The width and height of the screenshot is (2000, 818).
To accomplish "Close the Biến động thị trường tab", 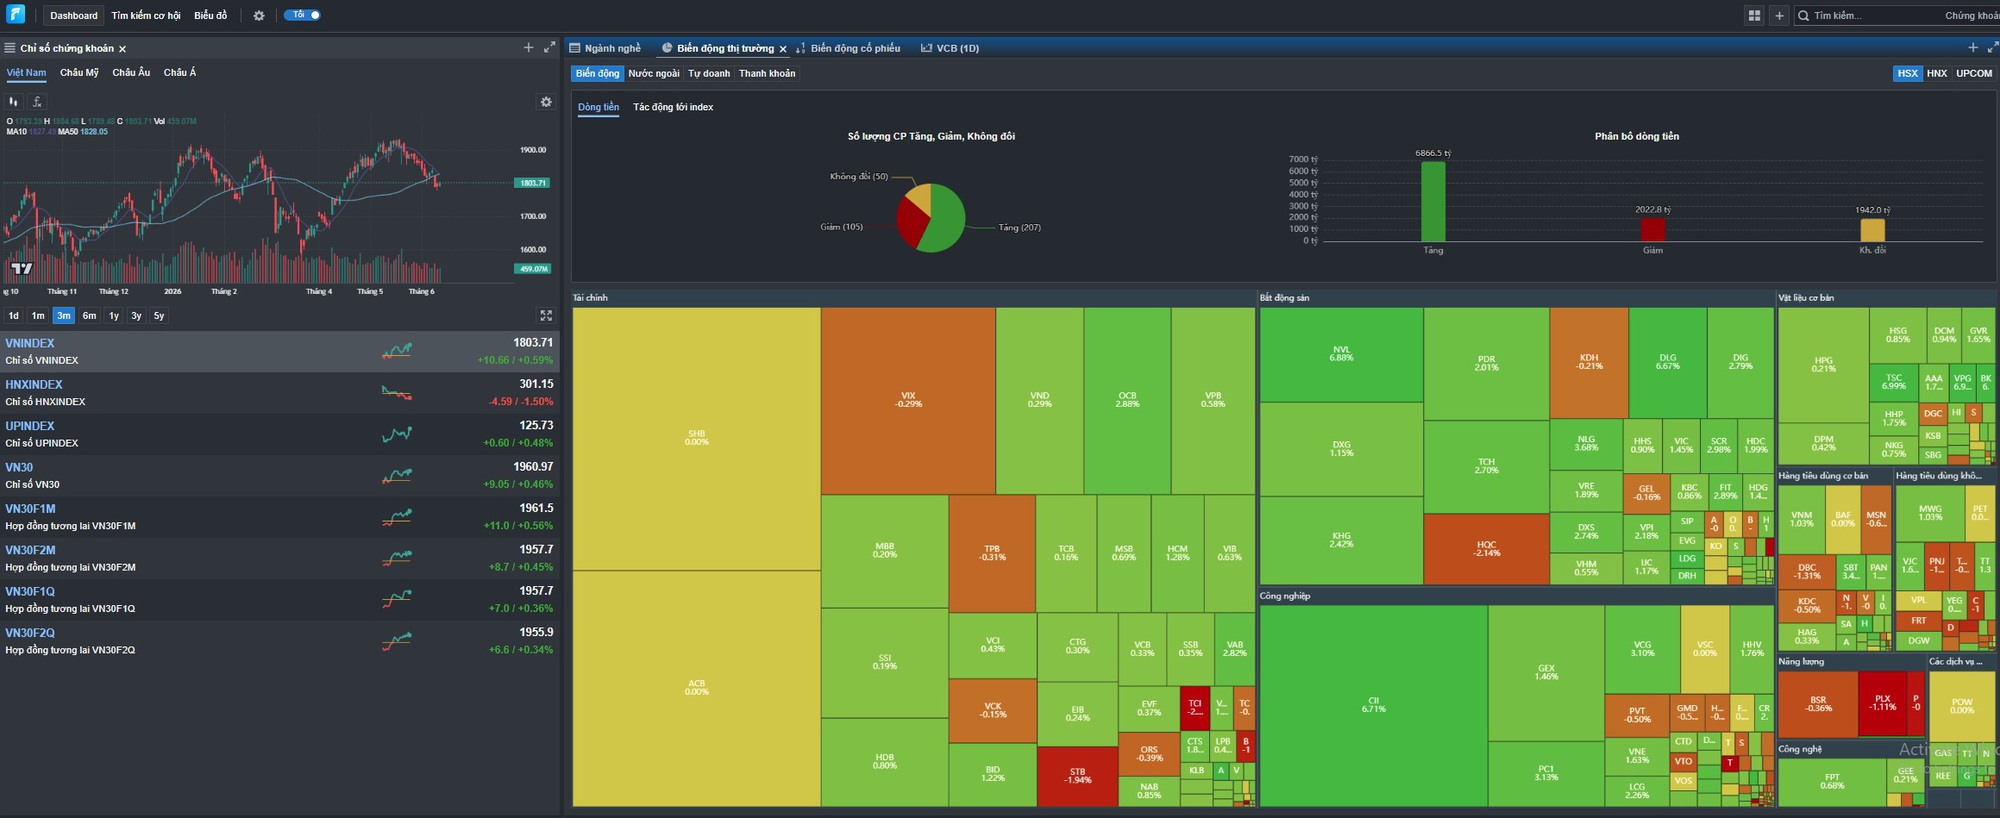I will (x=783, y=49).
